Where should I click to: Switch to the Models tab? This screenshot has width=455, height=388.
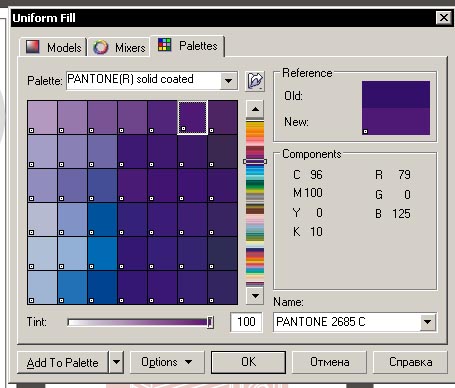click(53, 47)
